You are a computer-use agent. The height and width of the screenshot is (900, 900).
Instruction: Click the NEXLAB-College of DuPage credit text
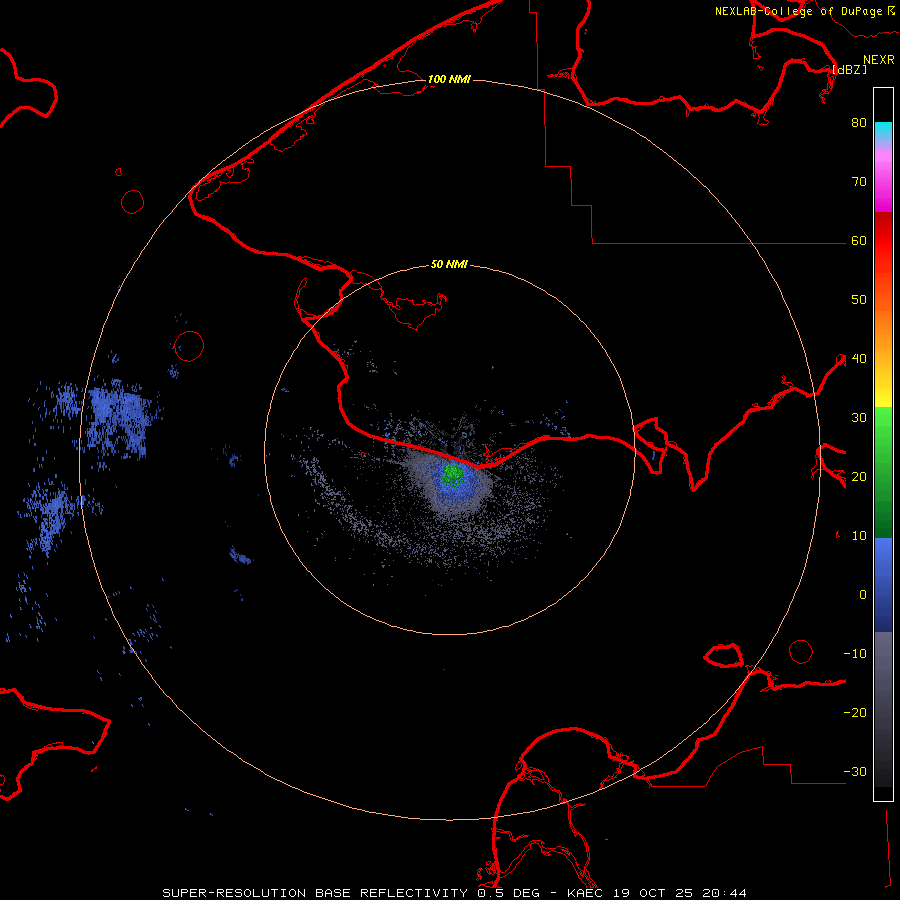pyautogui.click(x=799, y=11)
